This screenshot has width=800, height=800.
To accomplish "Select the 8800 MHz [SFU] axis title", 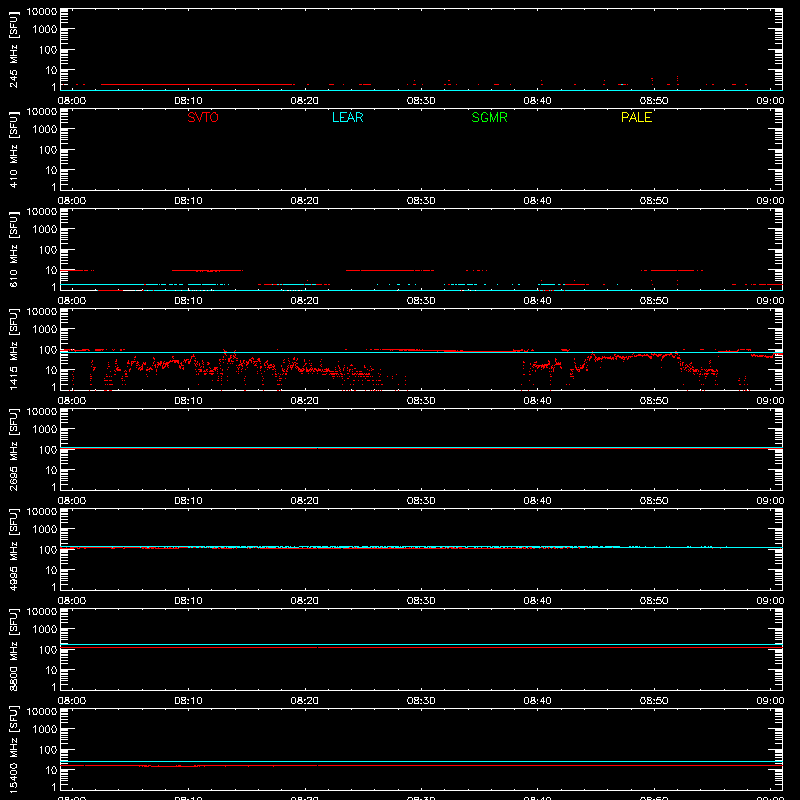I will 13,649.
